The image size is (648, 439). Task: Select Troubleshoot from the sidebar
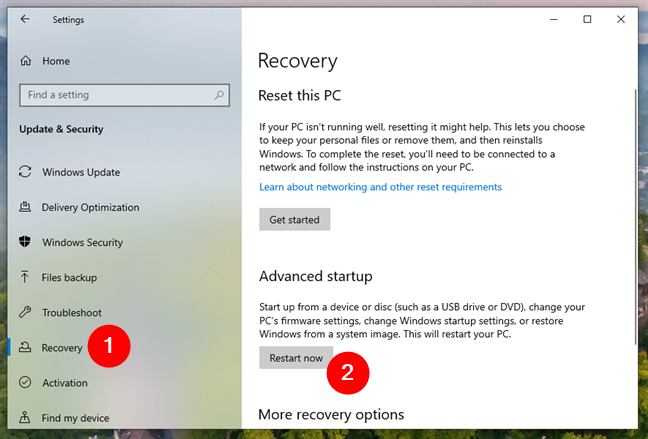[x=71, y=312]
